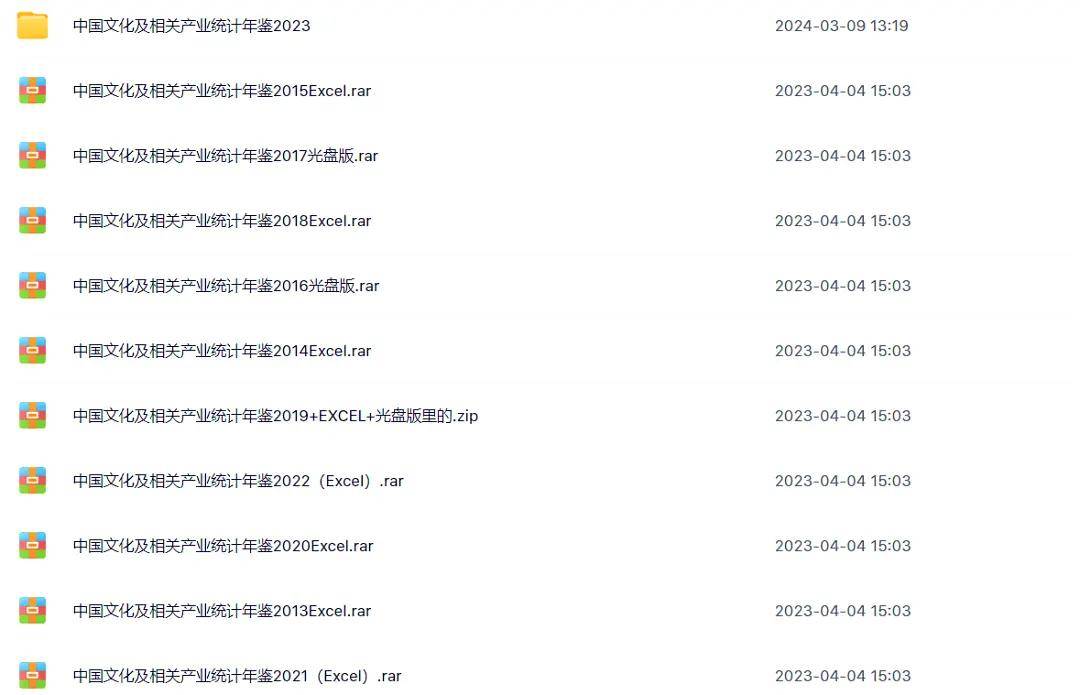Open the 中国文化及相关产业统计年鉴2023 folder icon
The height and width of the screenshot is (695, 1080).
coord(32,25)
